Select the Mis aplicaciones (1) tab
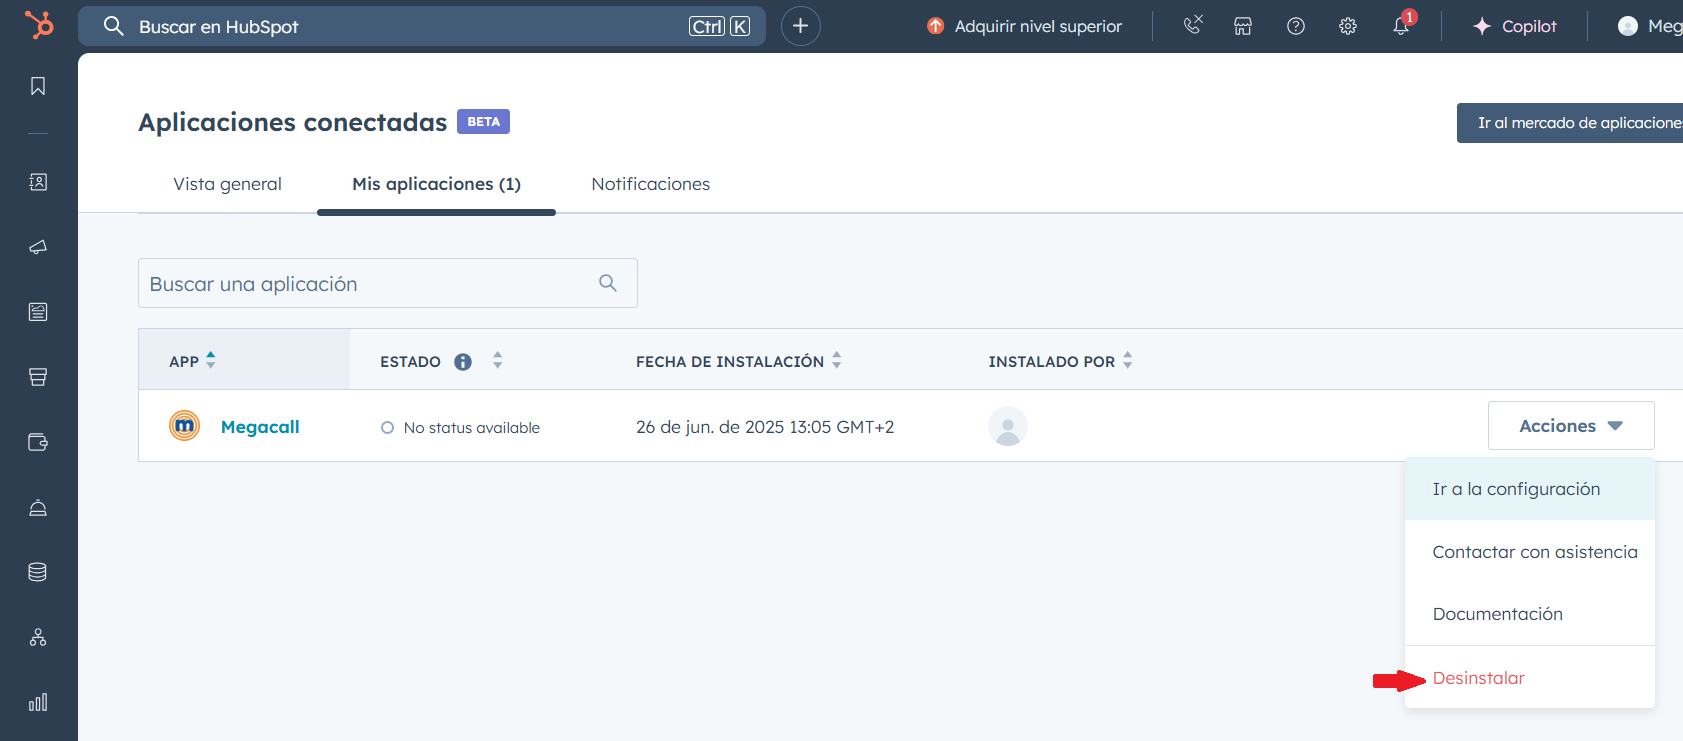This screenshot has width=1683, height=741. (436, 184)
